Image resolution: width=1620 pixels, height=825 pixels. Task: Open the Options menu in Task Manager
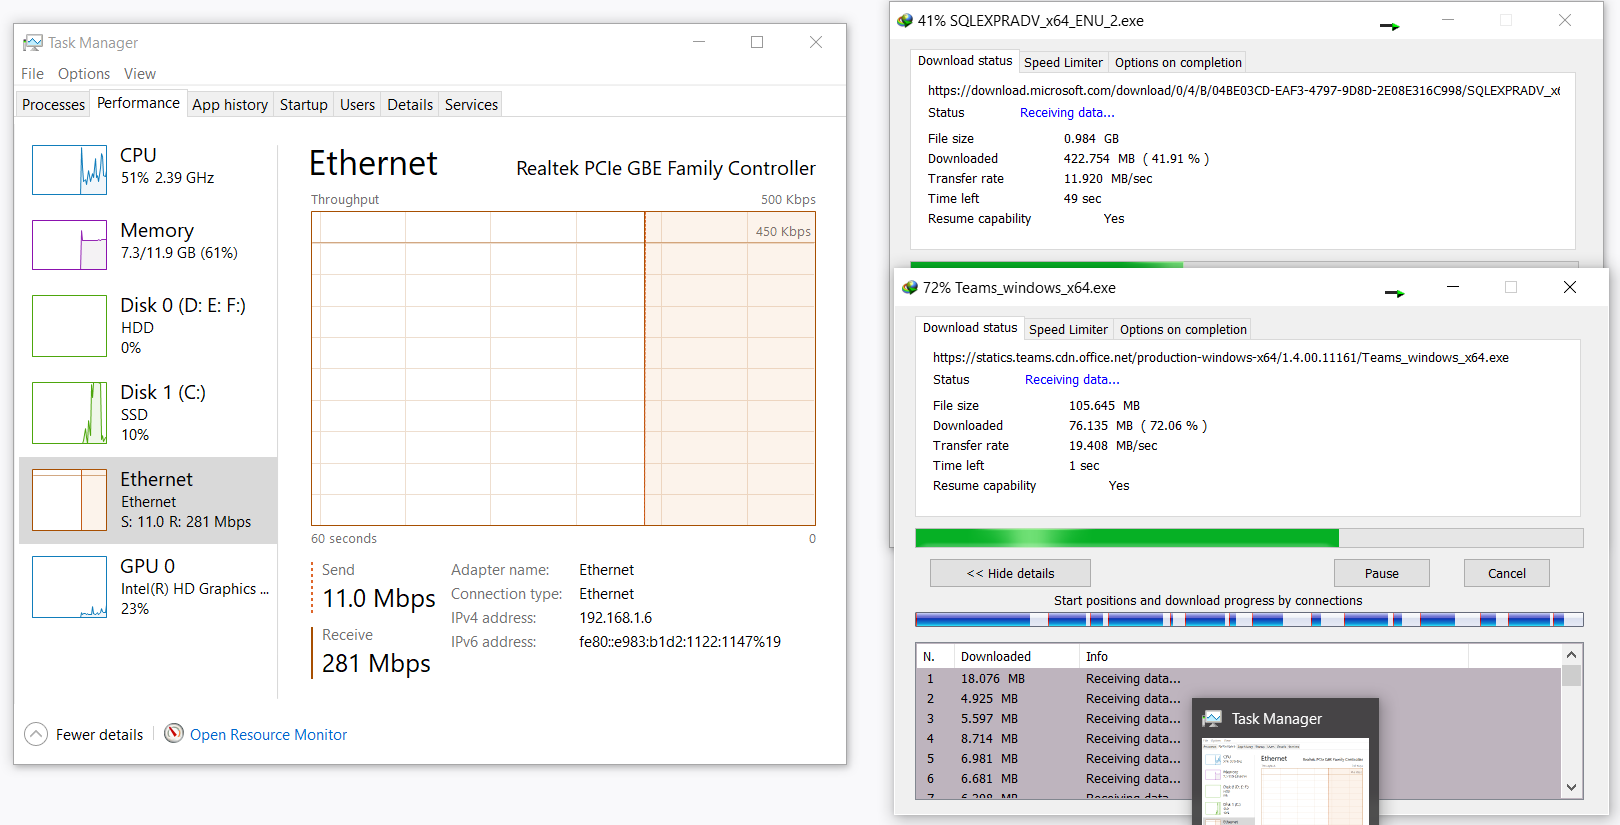[x=84, y=73]
